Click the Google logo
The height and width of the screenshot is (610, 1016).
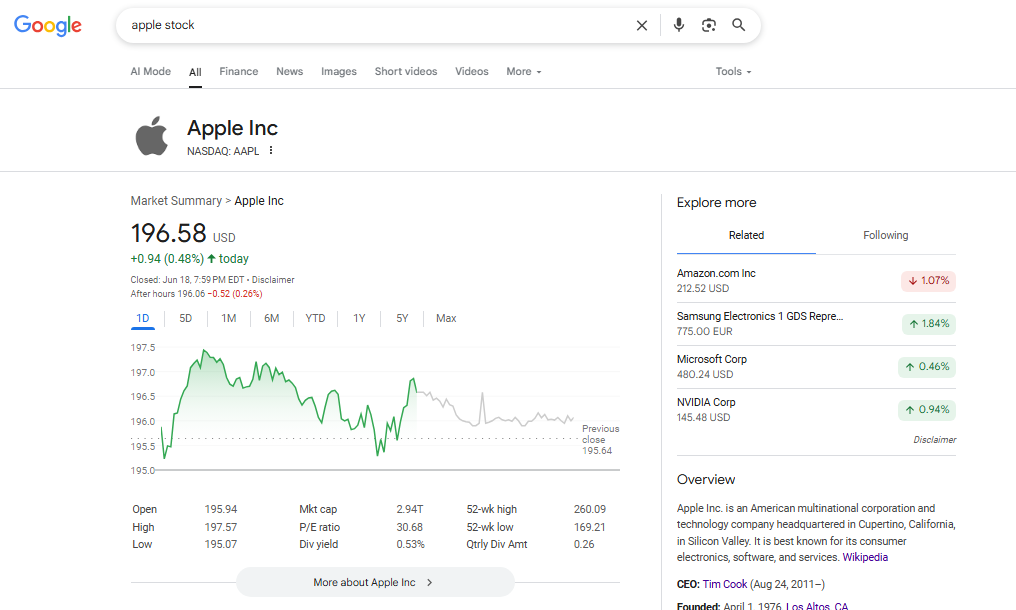(48, 25)
